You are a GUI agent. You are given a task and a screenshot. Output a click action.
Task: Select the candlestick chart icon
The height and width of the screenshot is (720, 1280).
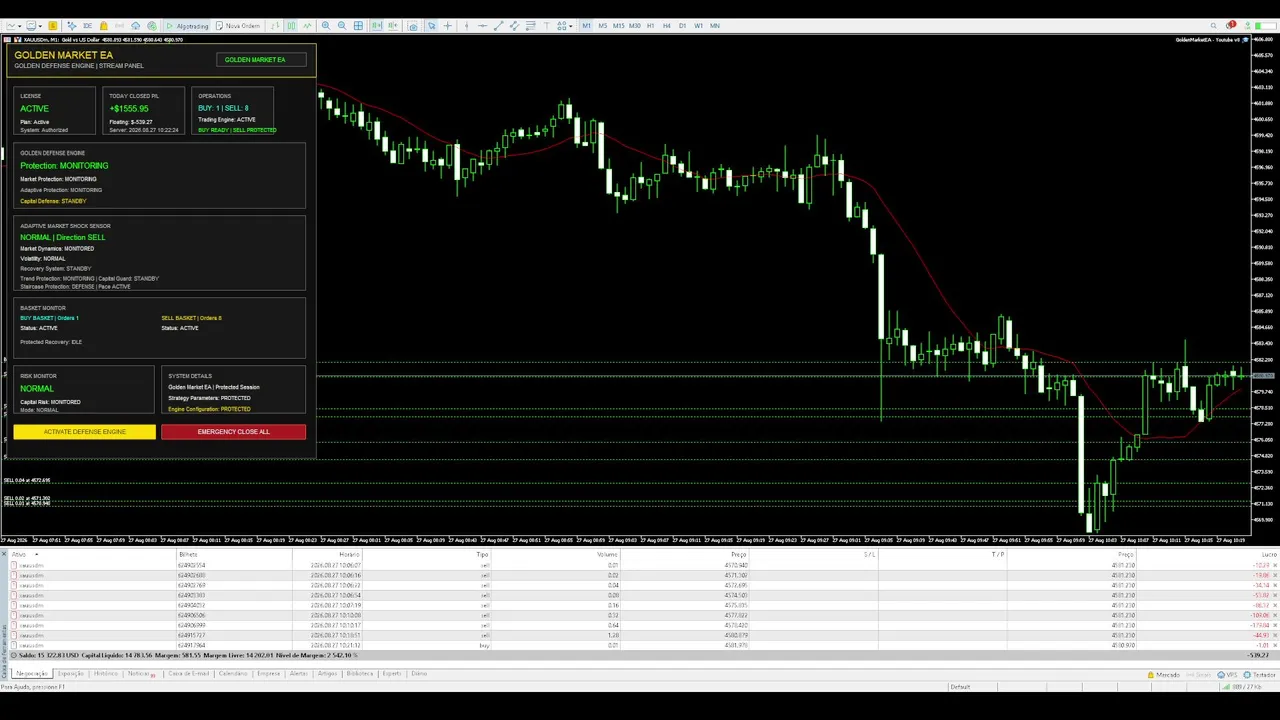point(291,26)
